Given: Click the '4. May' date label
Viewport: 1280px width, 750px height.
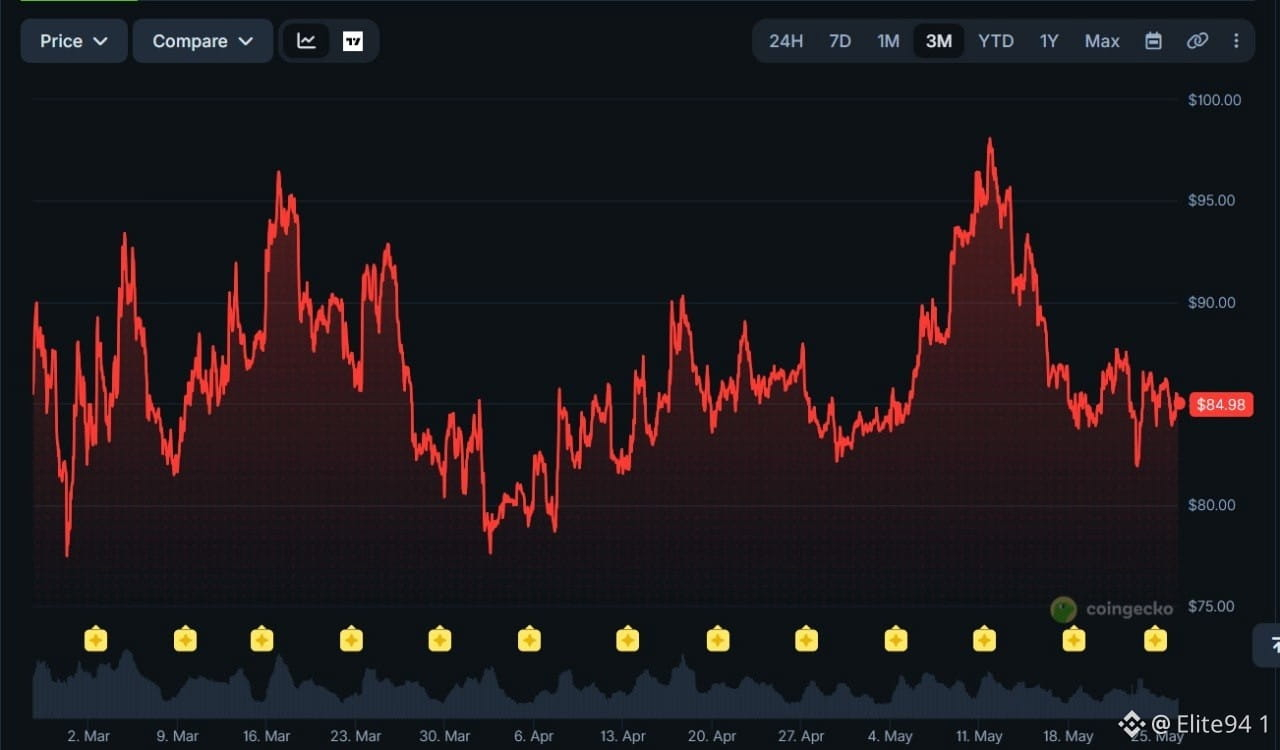Looking at the screenshot, I should (x=890, y=736).
